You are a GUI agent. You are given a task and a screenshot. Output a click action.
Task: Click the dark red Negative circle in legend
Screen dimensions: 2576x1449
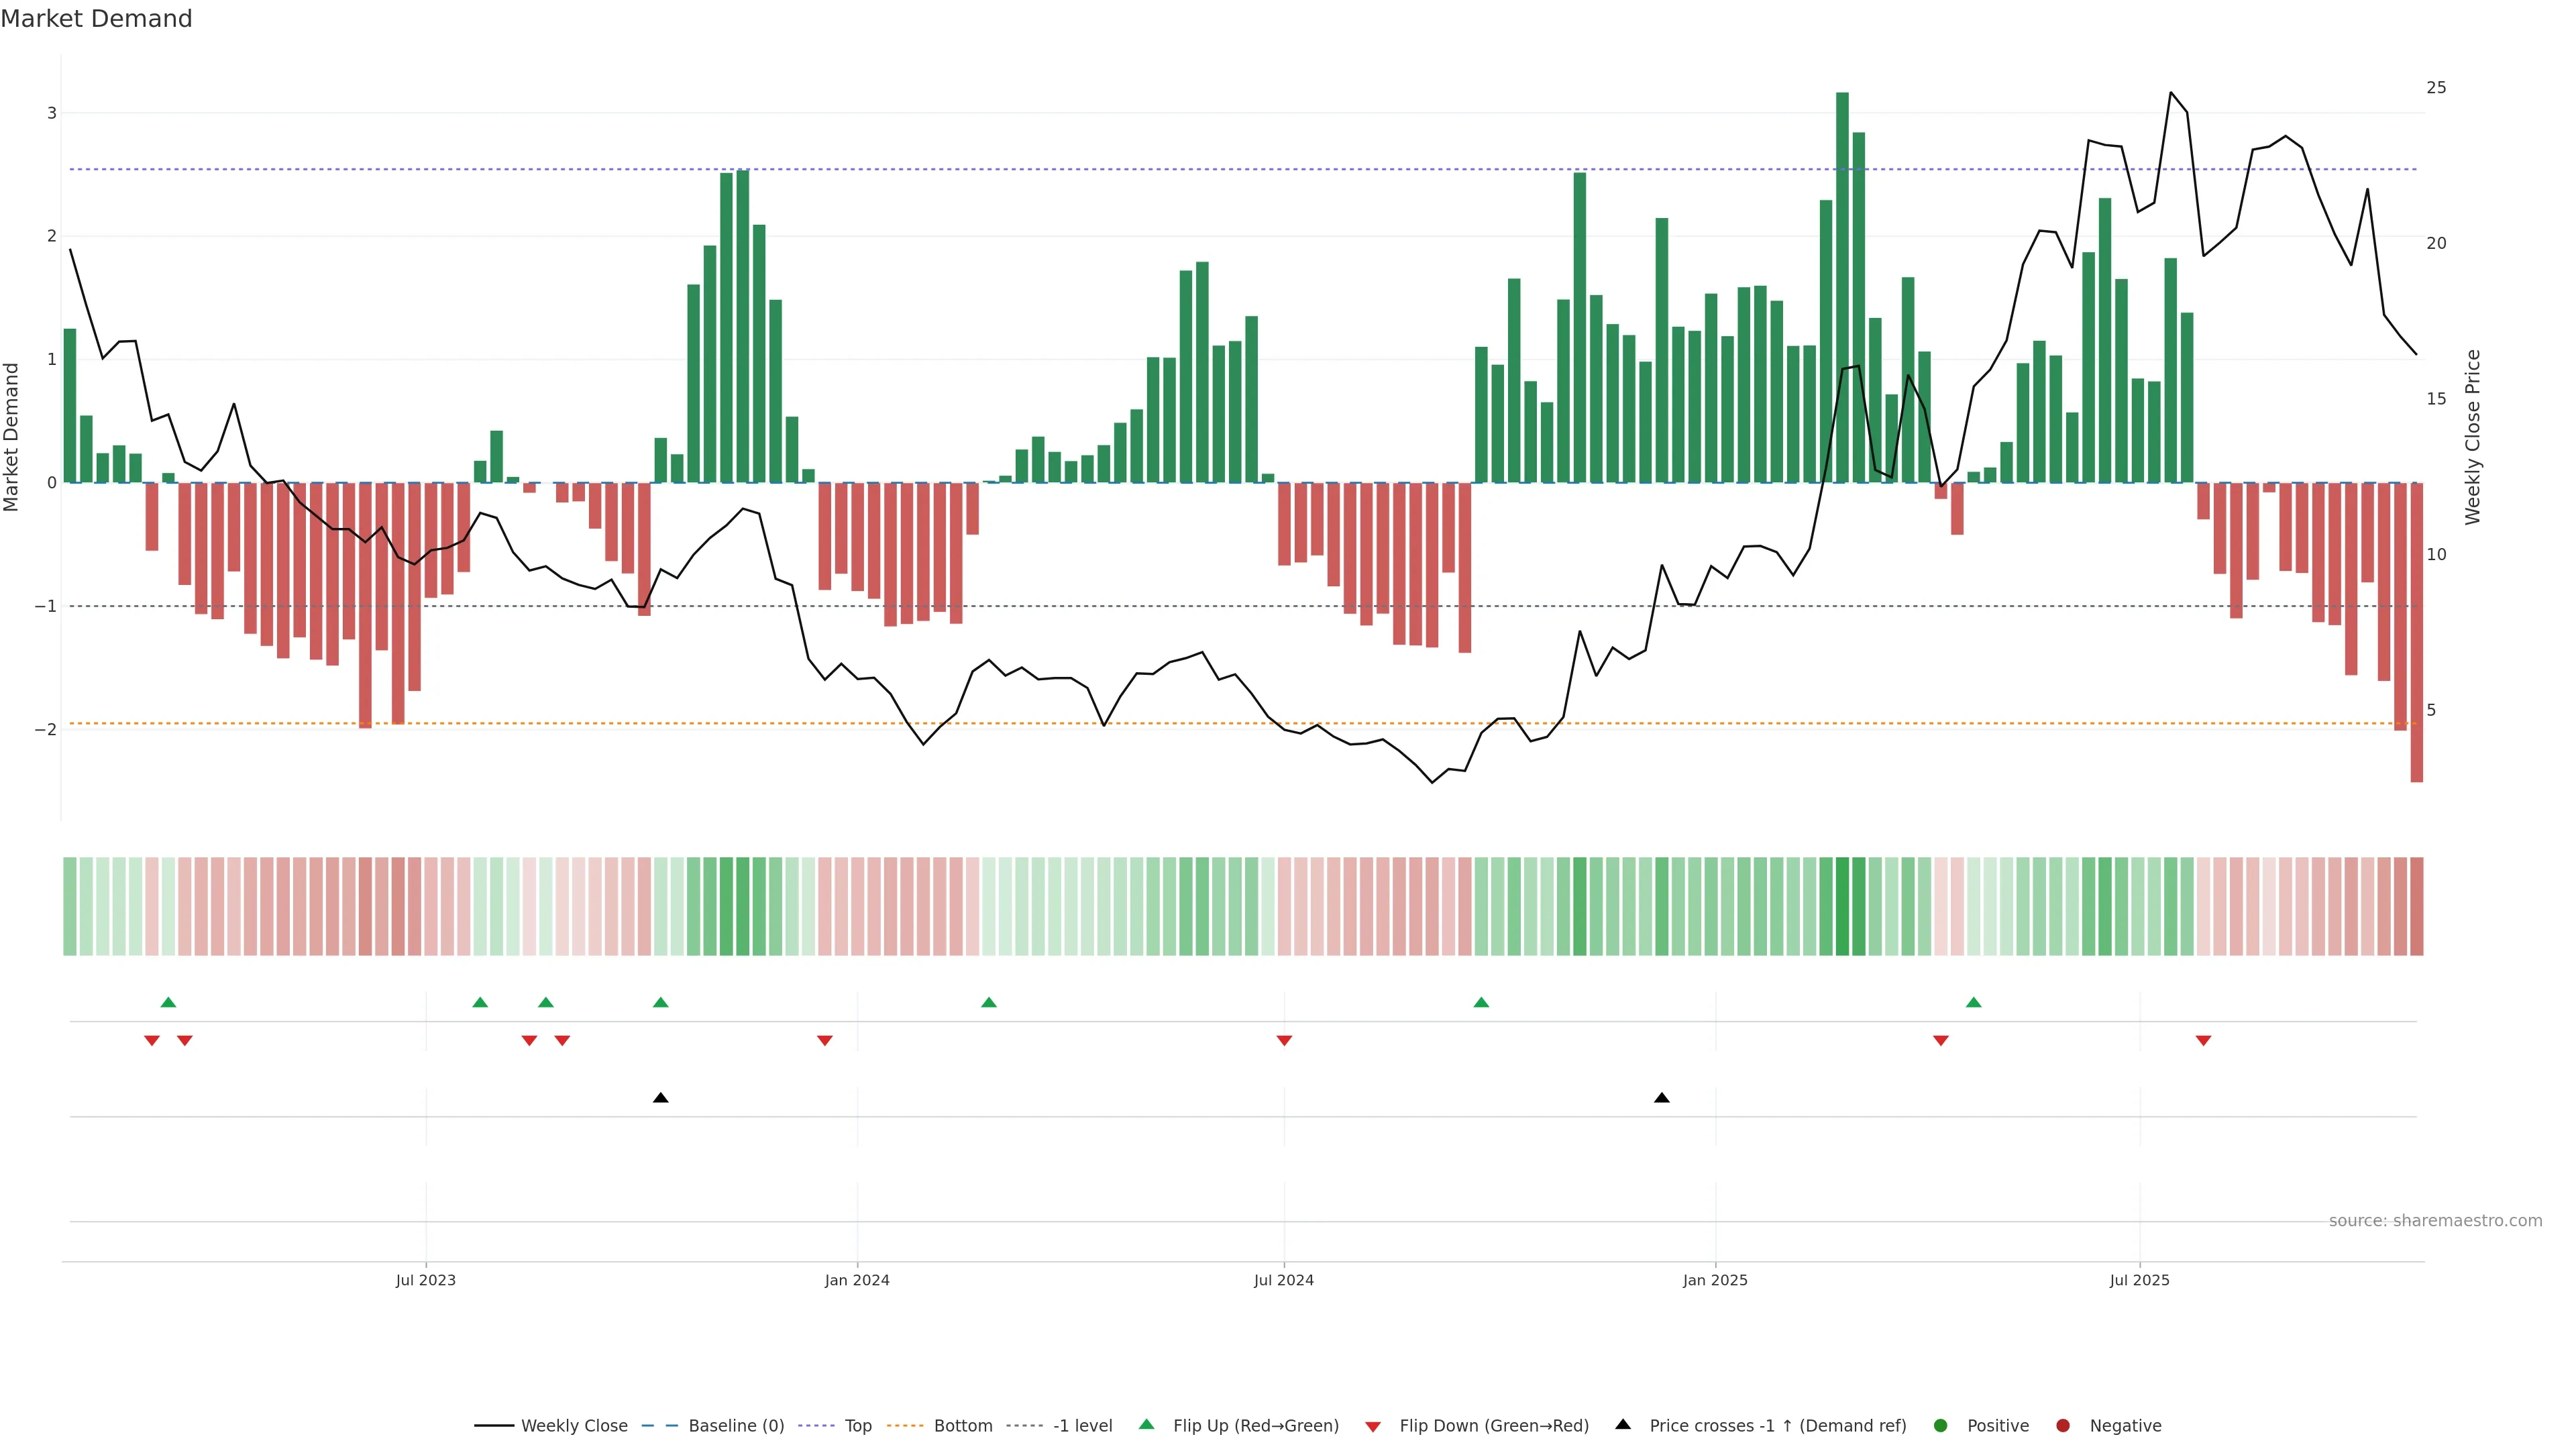click(x=2063, y=1426)
